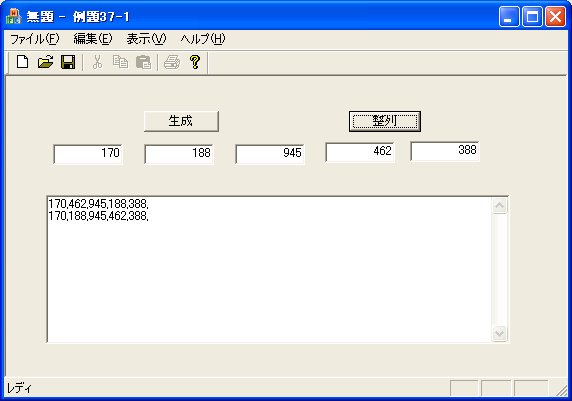Click the 生成 button
572x401 pixels.
click(x=181, y=121)
